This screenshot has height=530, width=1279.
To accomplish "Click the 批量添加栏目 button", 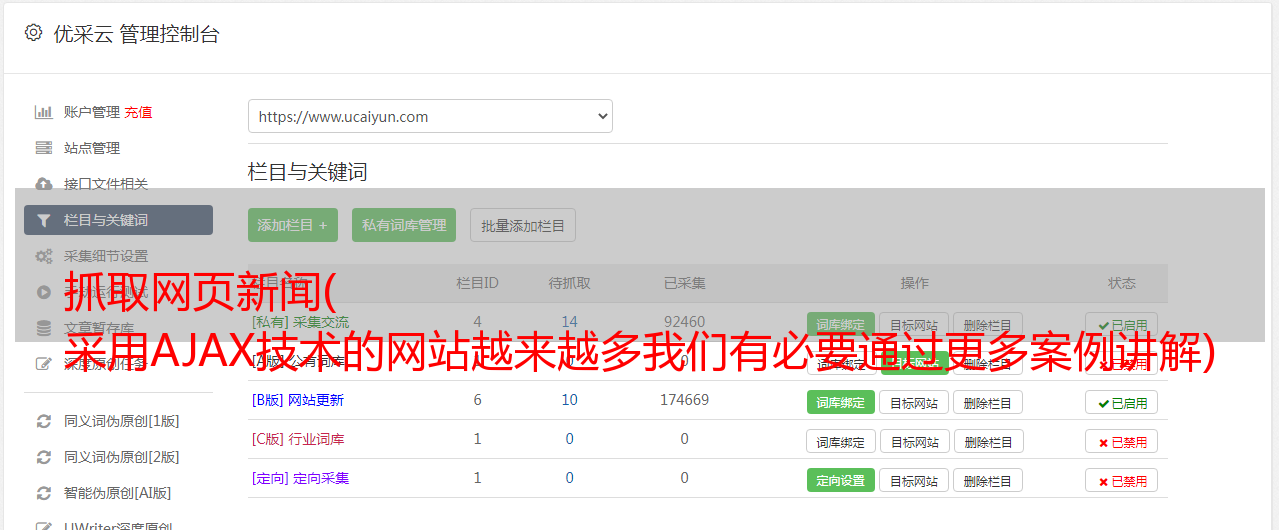I will (523, 225).
